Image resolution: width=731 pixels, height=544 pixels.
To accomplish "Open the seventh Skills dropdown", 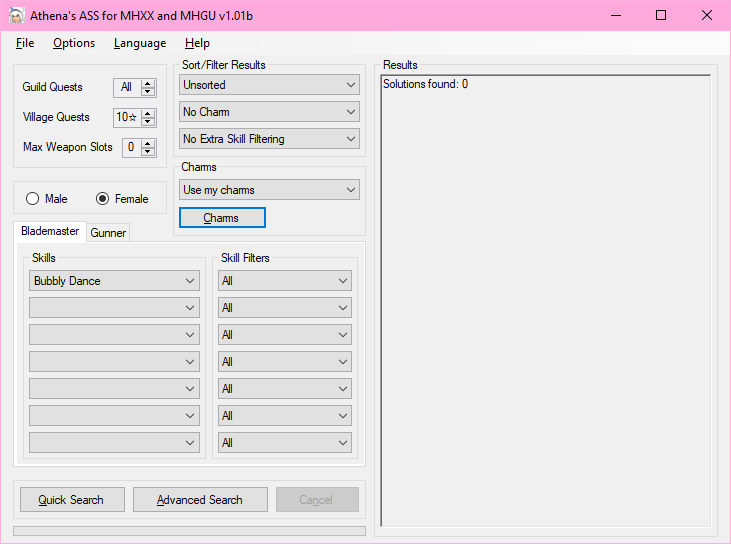I will [x=114, y=443].
